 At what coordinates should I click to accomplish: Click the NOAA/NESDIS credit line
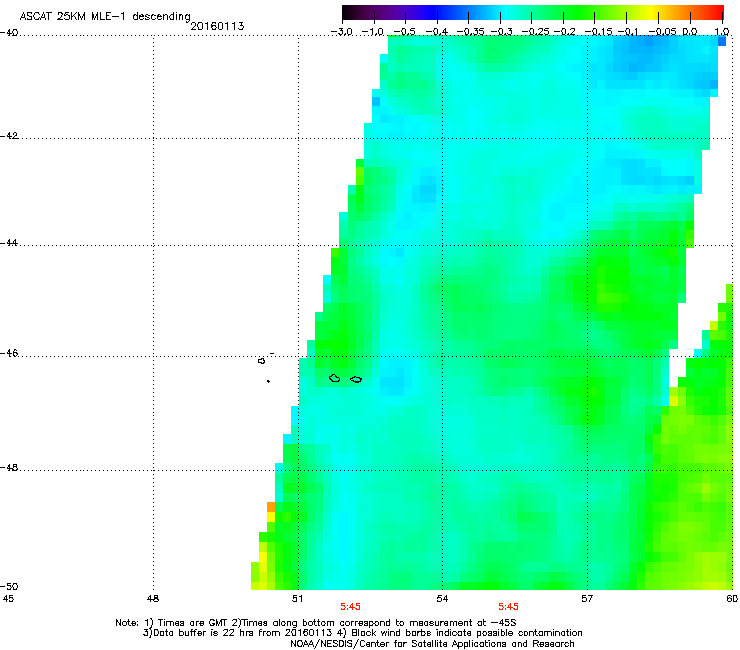432,644
